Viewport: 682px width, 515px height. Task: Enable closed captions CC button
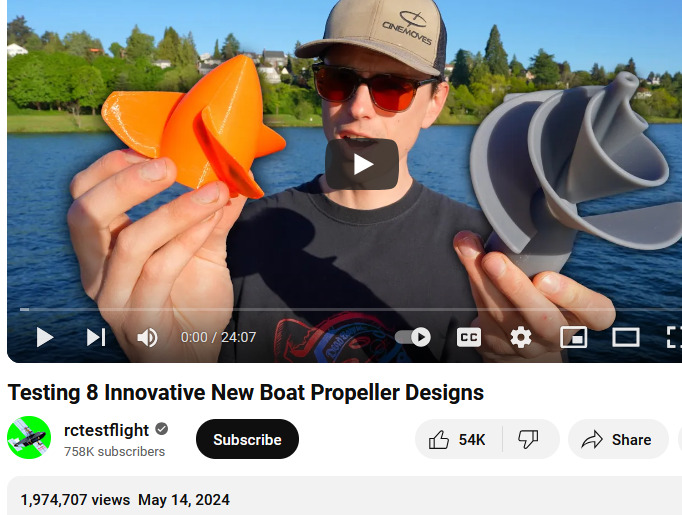[x=469, y=338]
